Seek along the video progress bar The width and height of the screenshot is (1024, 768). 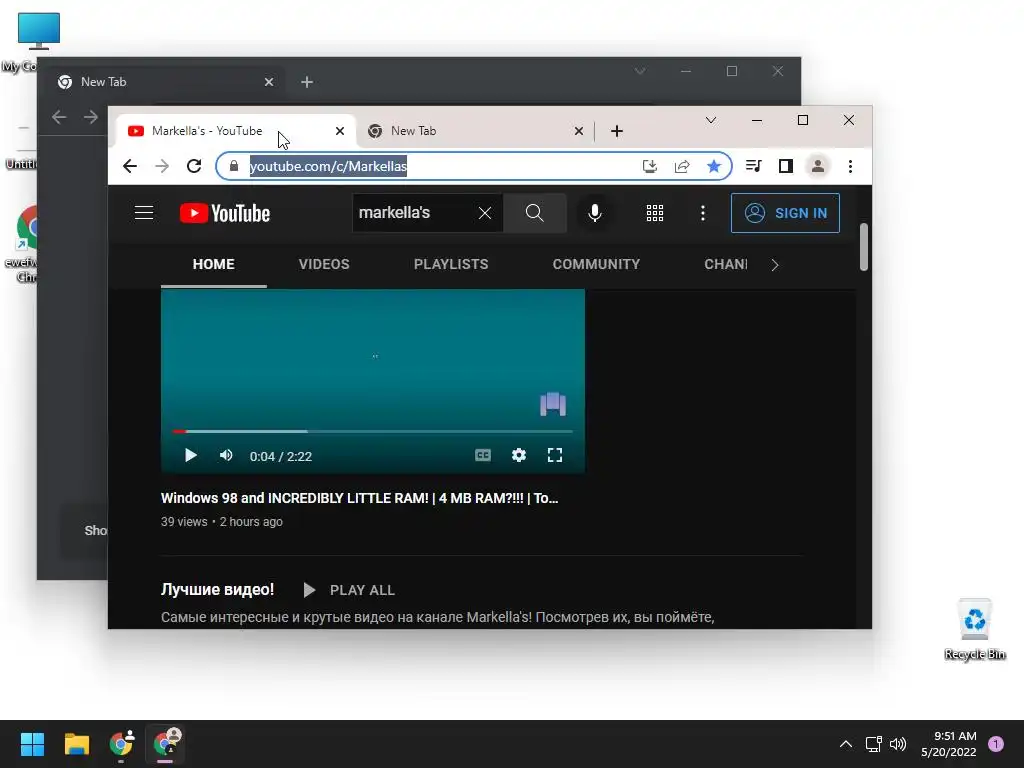coord(372,431)
